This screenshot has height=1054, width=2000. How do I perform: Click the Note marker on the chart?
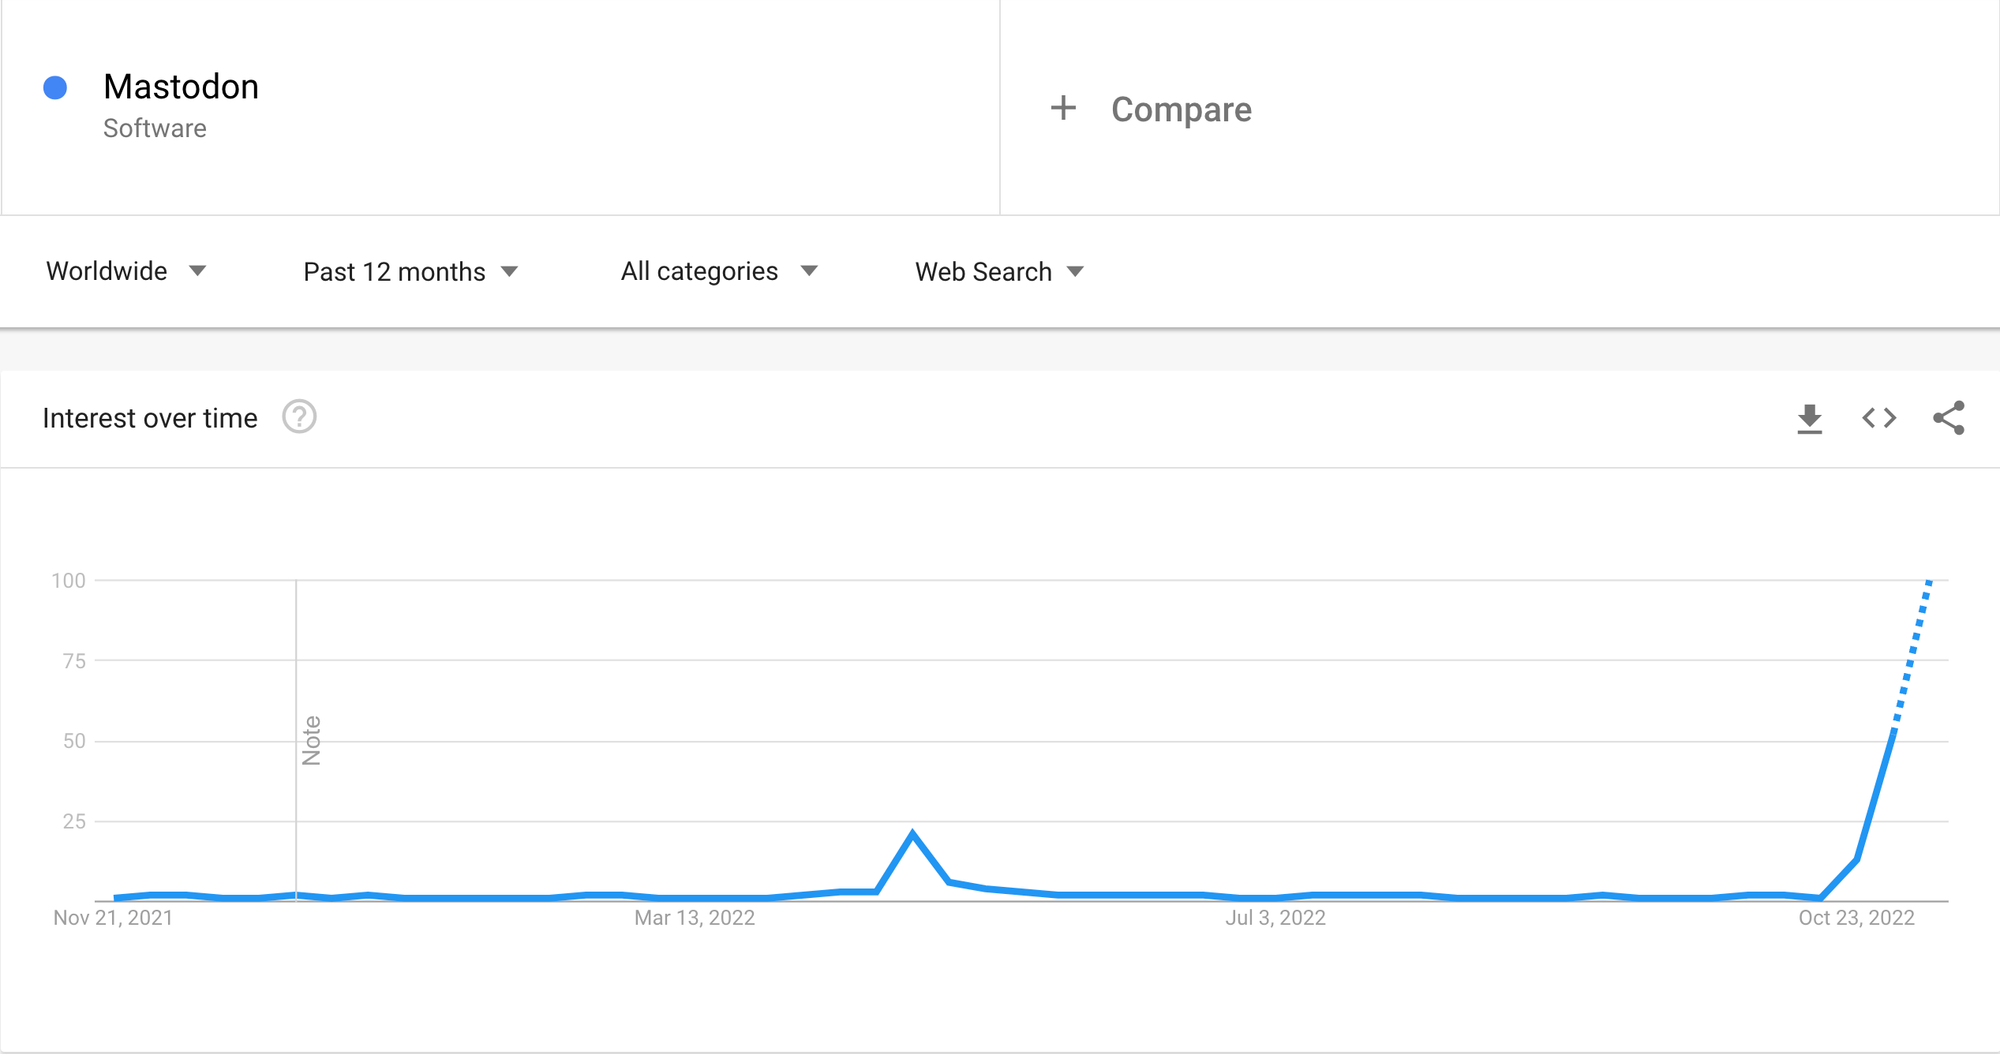click(x=311, y=741)
